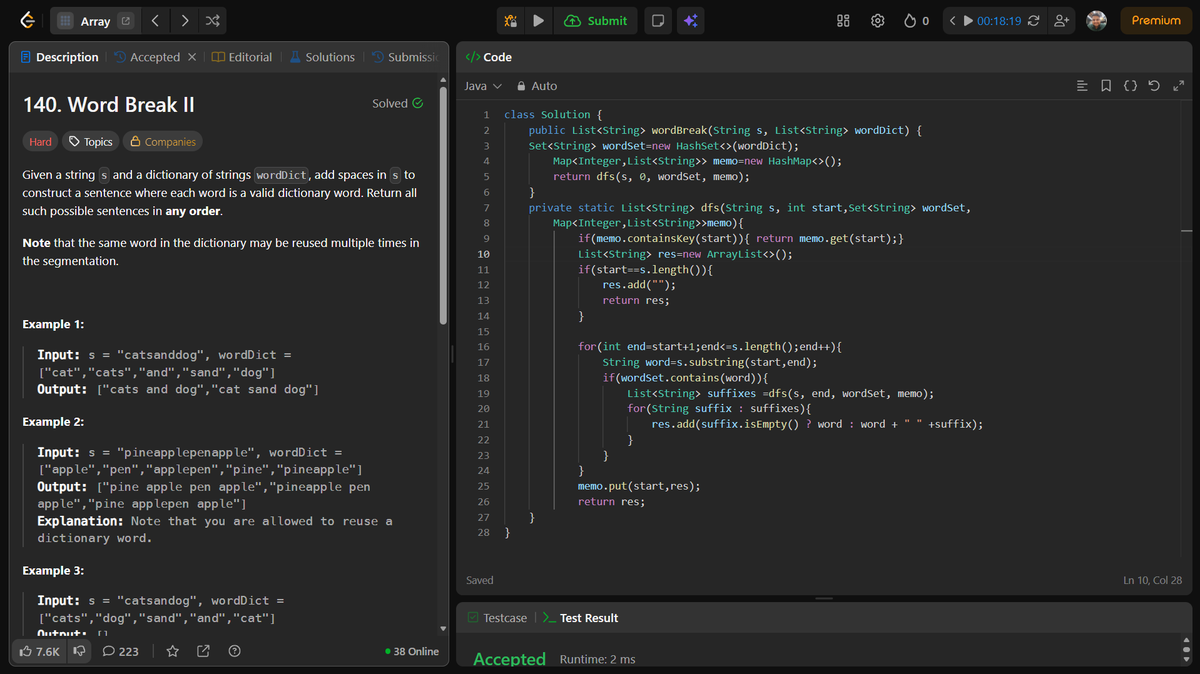Reset the timer with refresh icon
This screenshot has height=674, width=1200.
tap(1034, 21)
